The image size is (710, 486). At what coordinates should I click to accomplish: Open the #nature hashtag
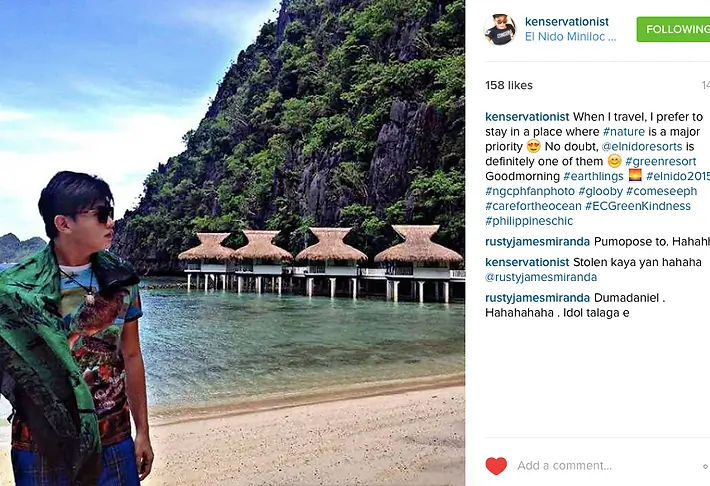click(x=624, y=132)
